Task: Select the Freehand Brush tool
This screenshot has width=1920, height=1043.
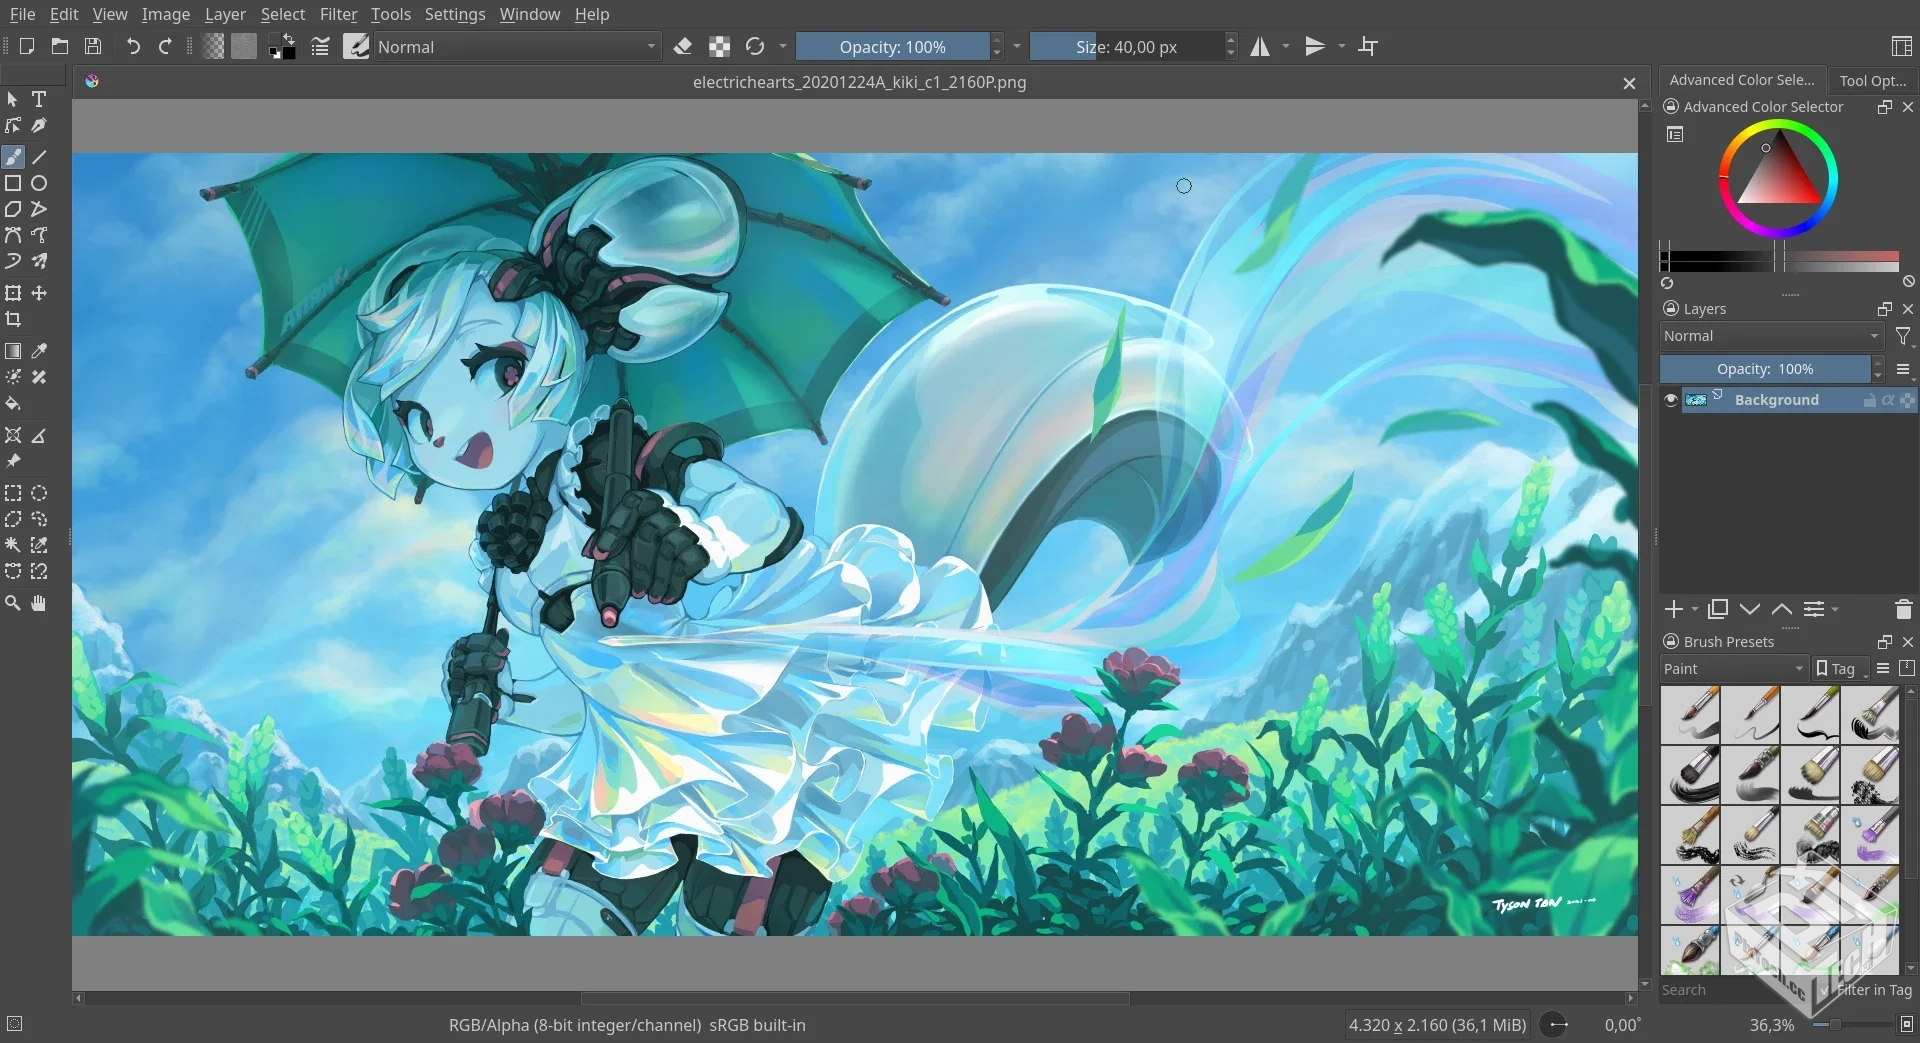Action: pos(13,157)
